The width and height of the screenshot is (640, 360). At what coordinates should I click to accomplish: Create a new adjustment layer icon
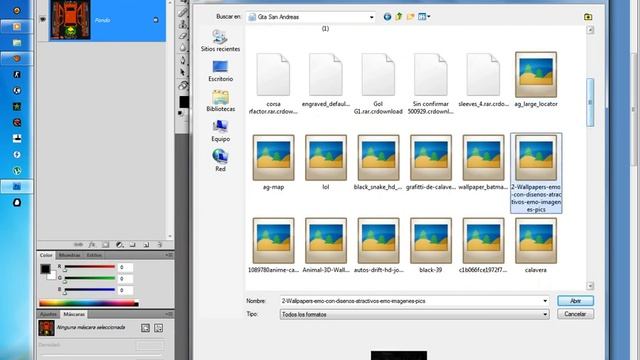click(x=120, y=244)
